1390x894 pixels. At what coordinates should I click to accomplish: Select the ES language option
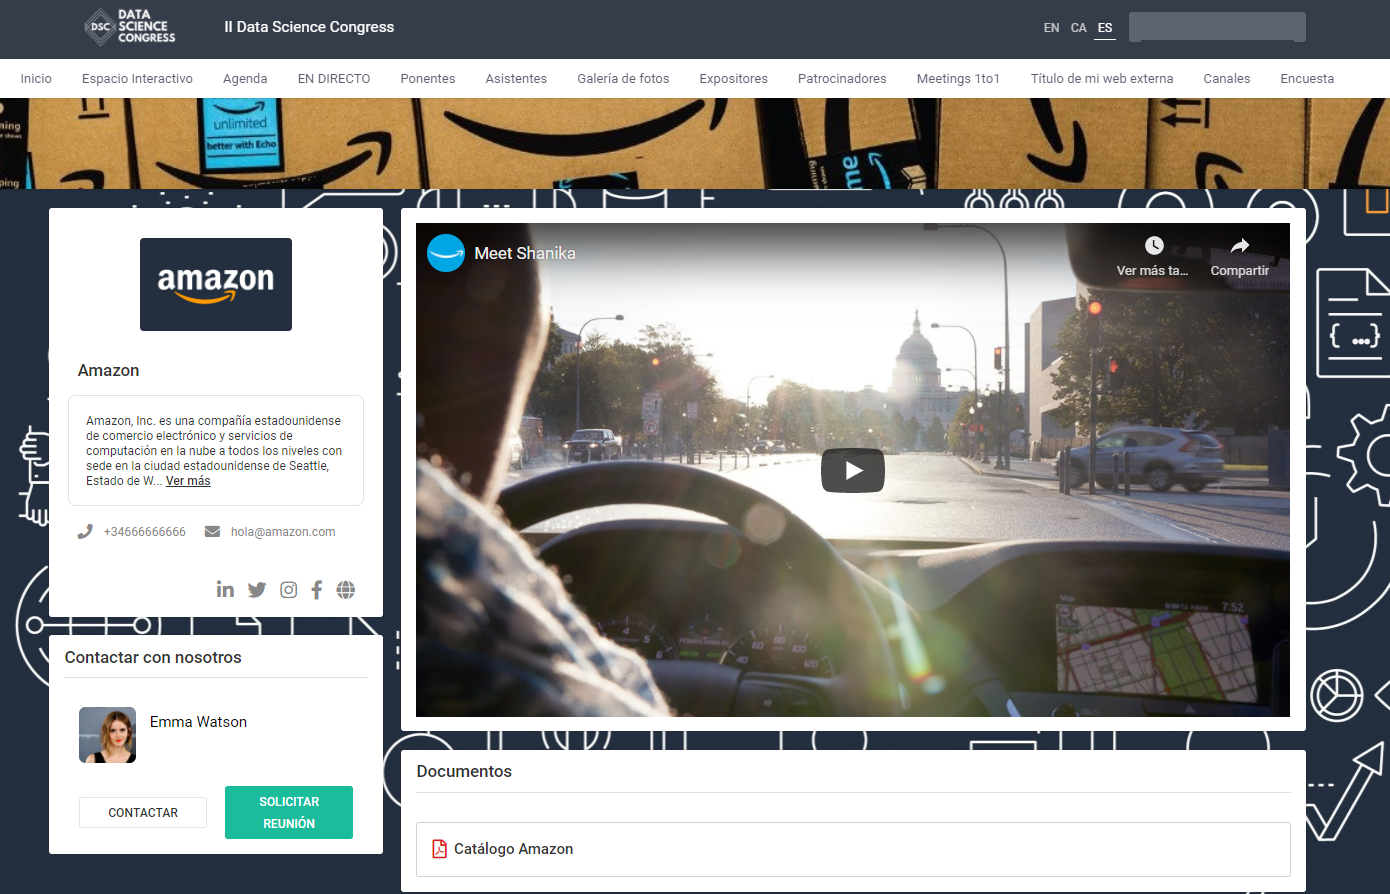[x=1105, y=28]
